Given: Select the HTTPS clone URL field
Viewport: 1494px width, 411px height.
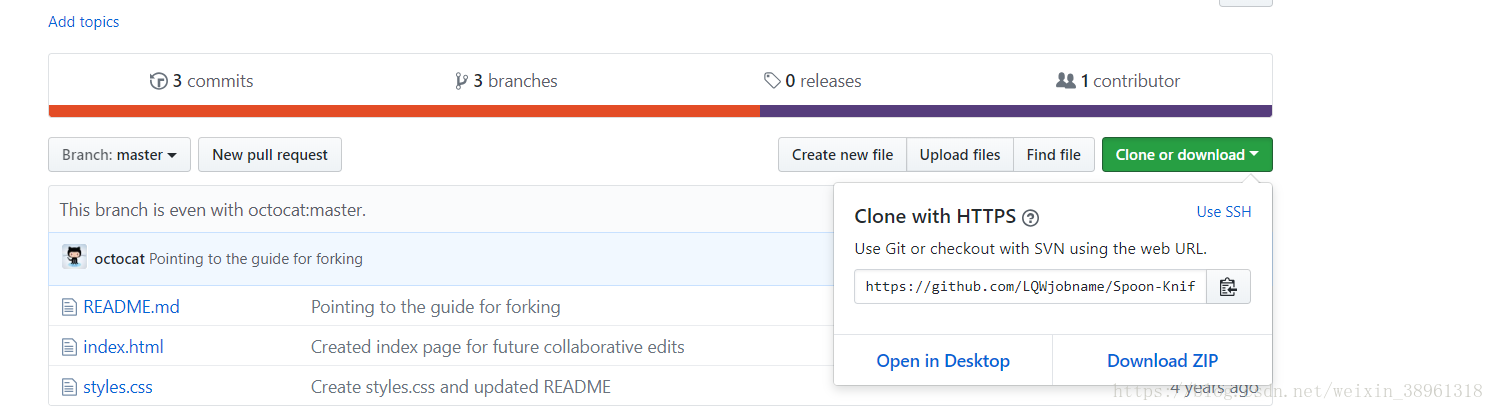Looking at the screenshot, I should click(x=1030, y=287).
